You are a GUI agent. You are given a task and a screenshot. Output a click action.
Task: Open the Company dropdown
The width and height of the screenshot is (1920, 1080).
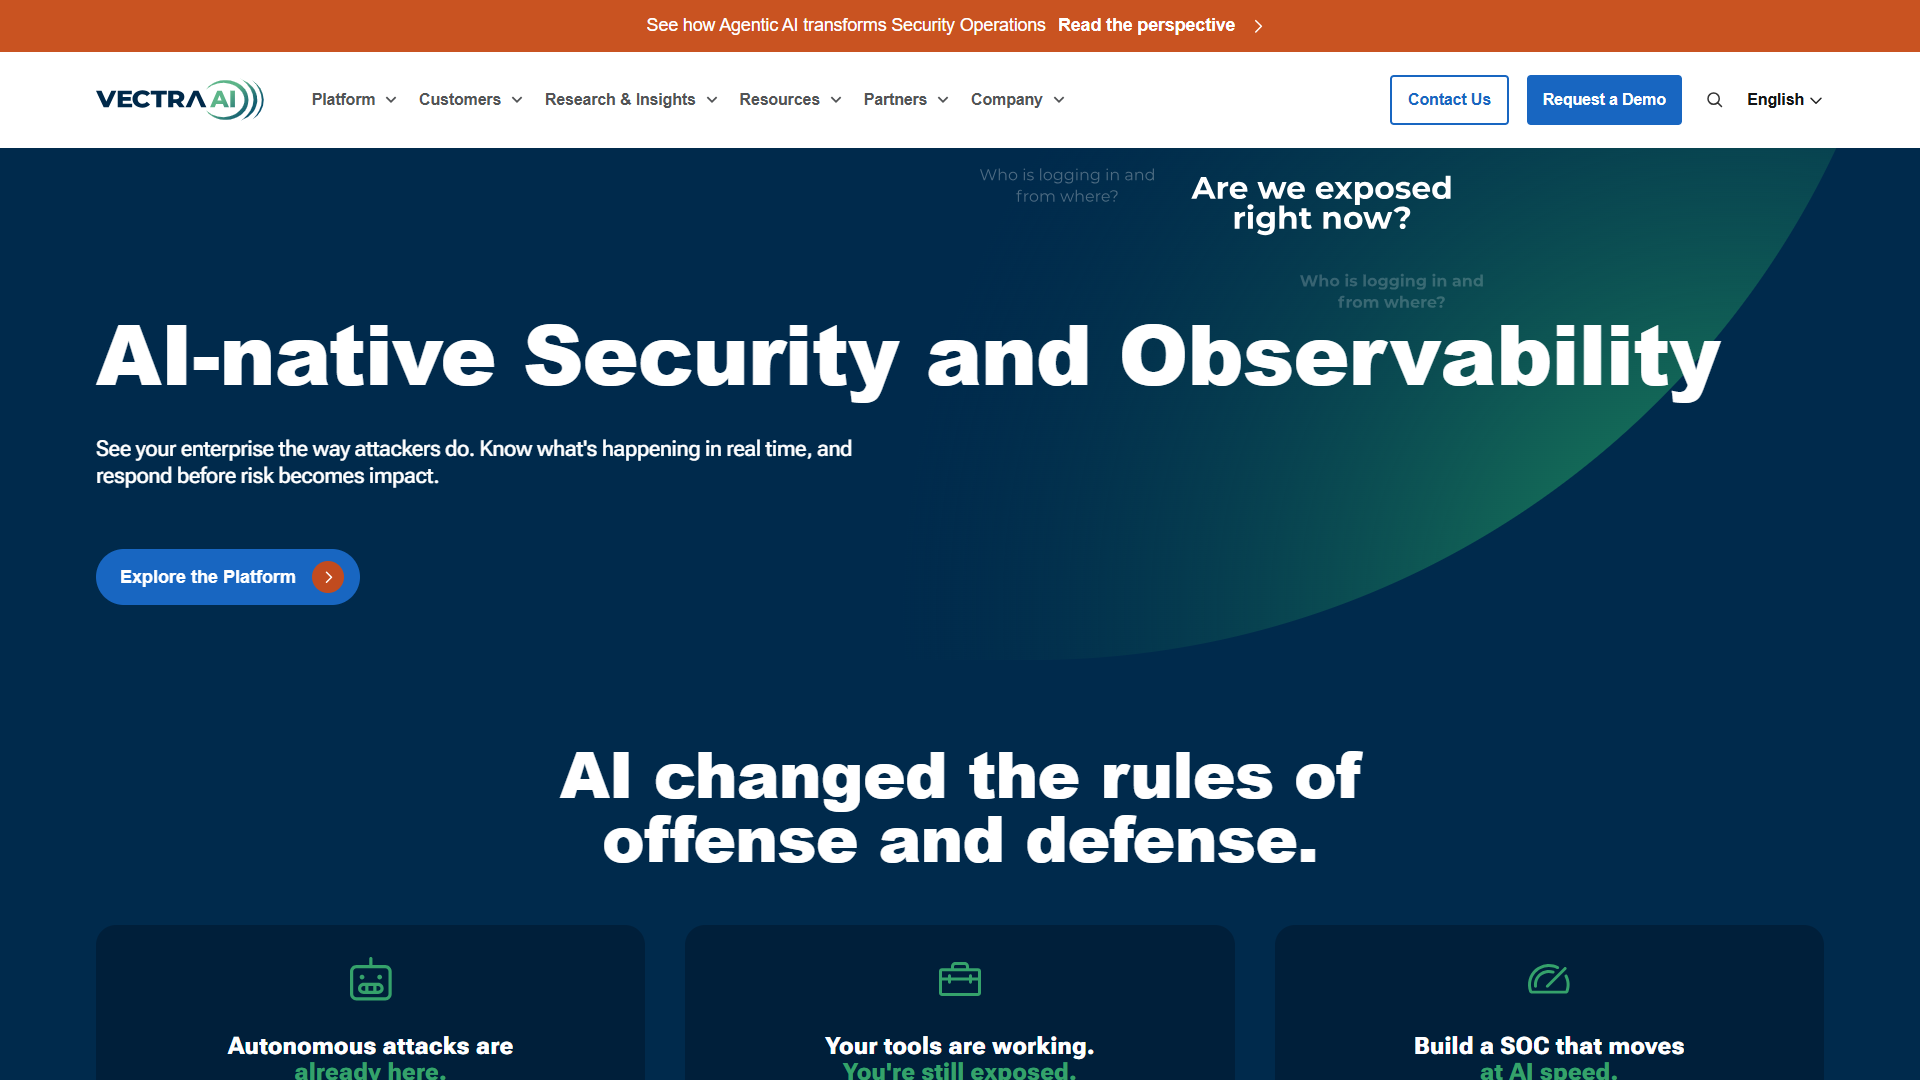[x=1017, y=100]
